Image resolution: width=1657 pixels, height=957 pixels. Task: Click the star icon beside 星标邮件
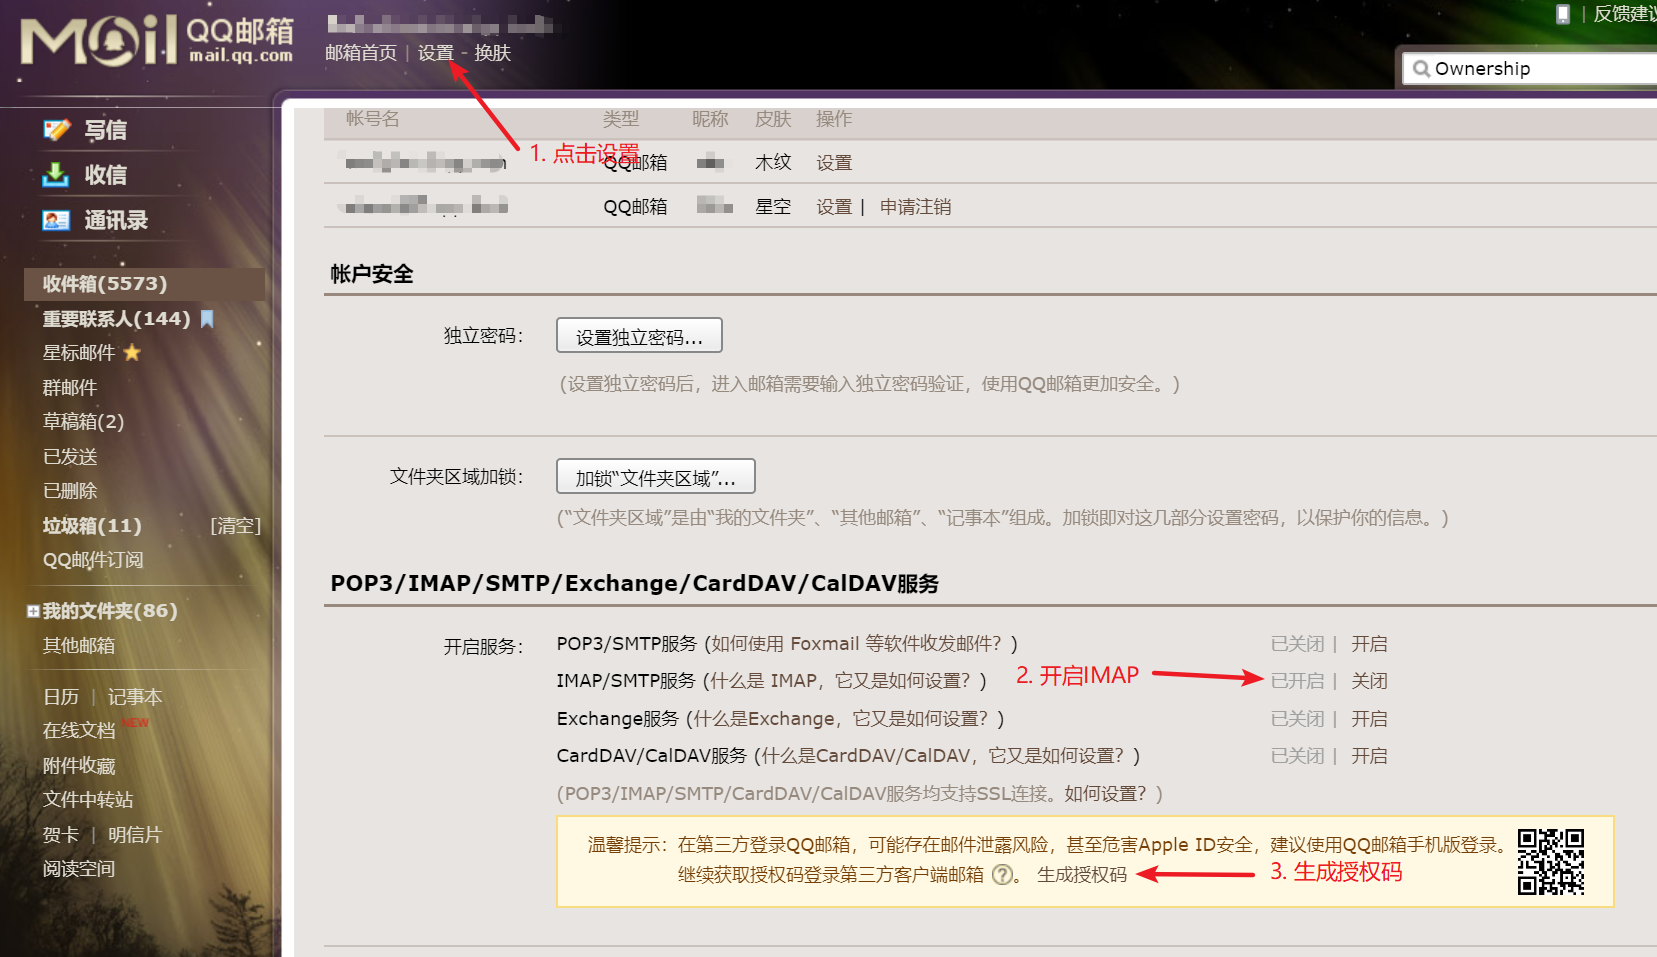pos(132,353)
